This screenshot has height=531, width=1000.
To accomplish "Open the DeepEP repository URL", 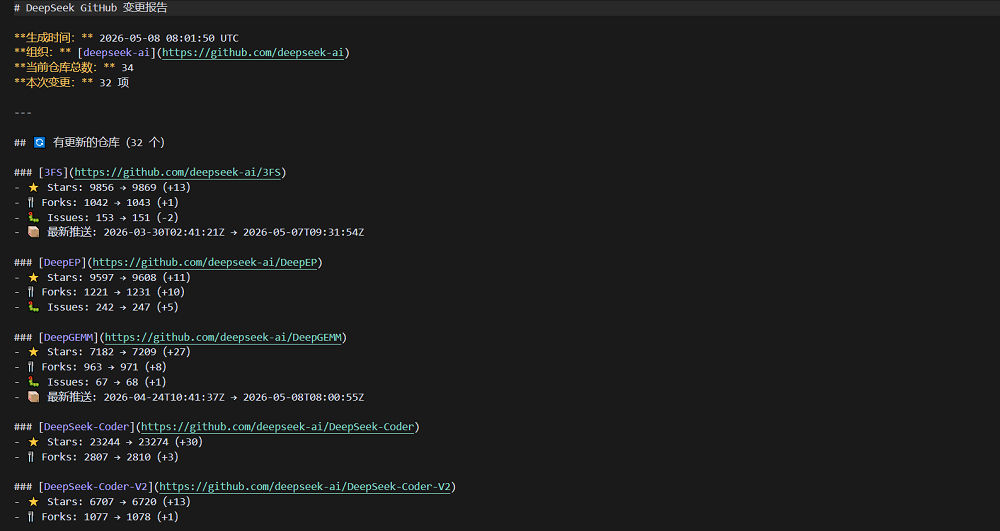I will click(205, 262).
